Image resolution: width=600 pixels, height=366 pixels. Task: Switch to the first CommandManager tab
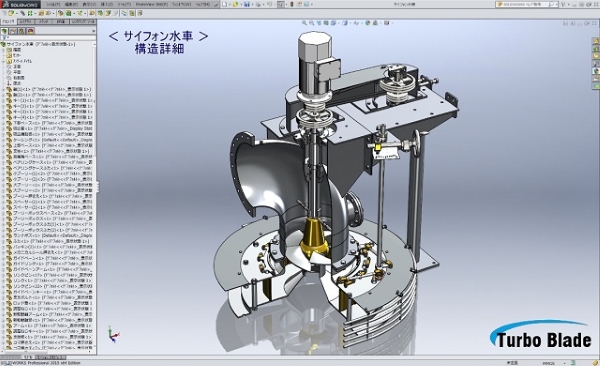click(x=8, y=22)
